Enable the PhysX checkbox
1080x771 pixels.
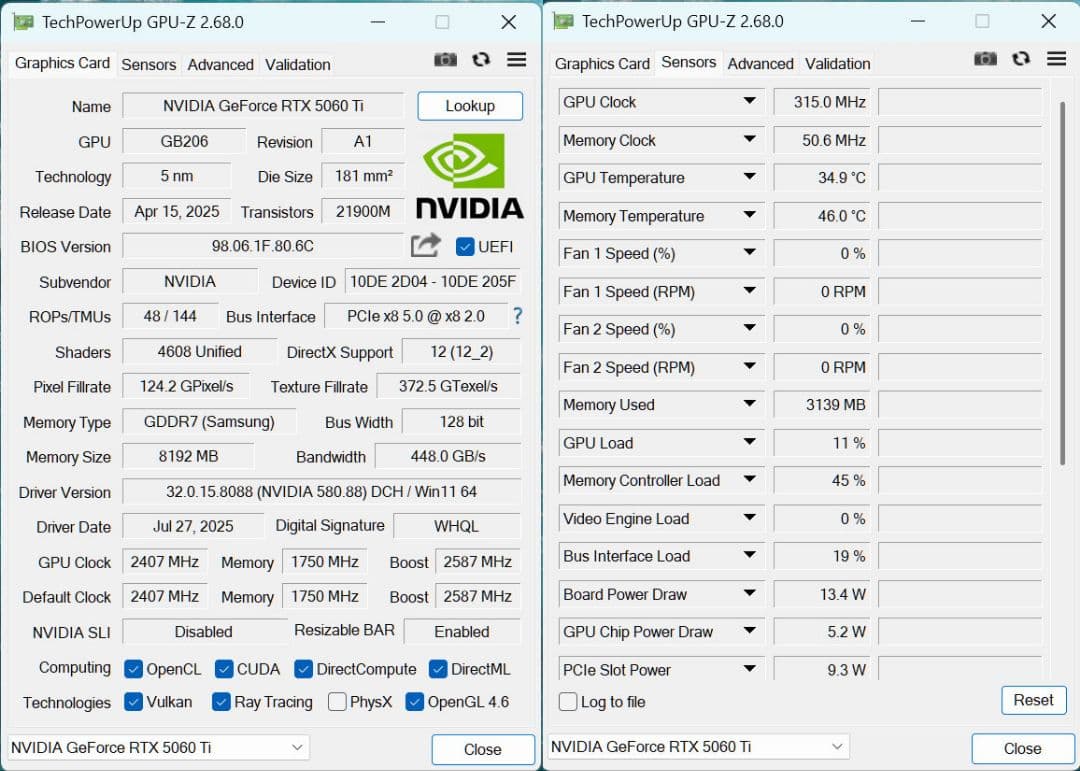pyautogui.click(x=337, y=702)
